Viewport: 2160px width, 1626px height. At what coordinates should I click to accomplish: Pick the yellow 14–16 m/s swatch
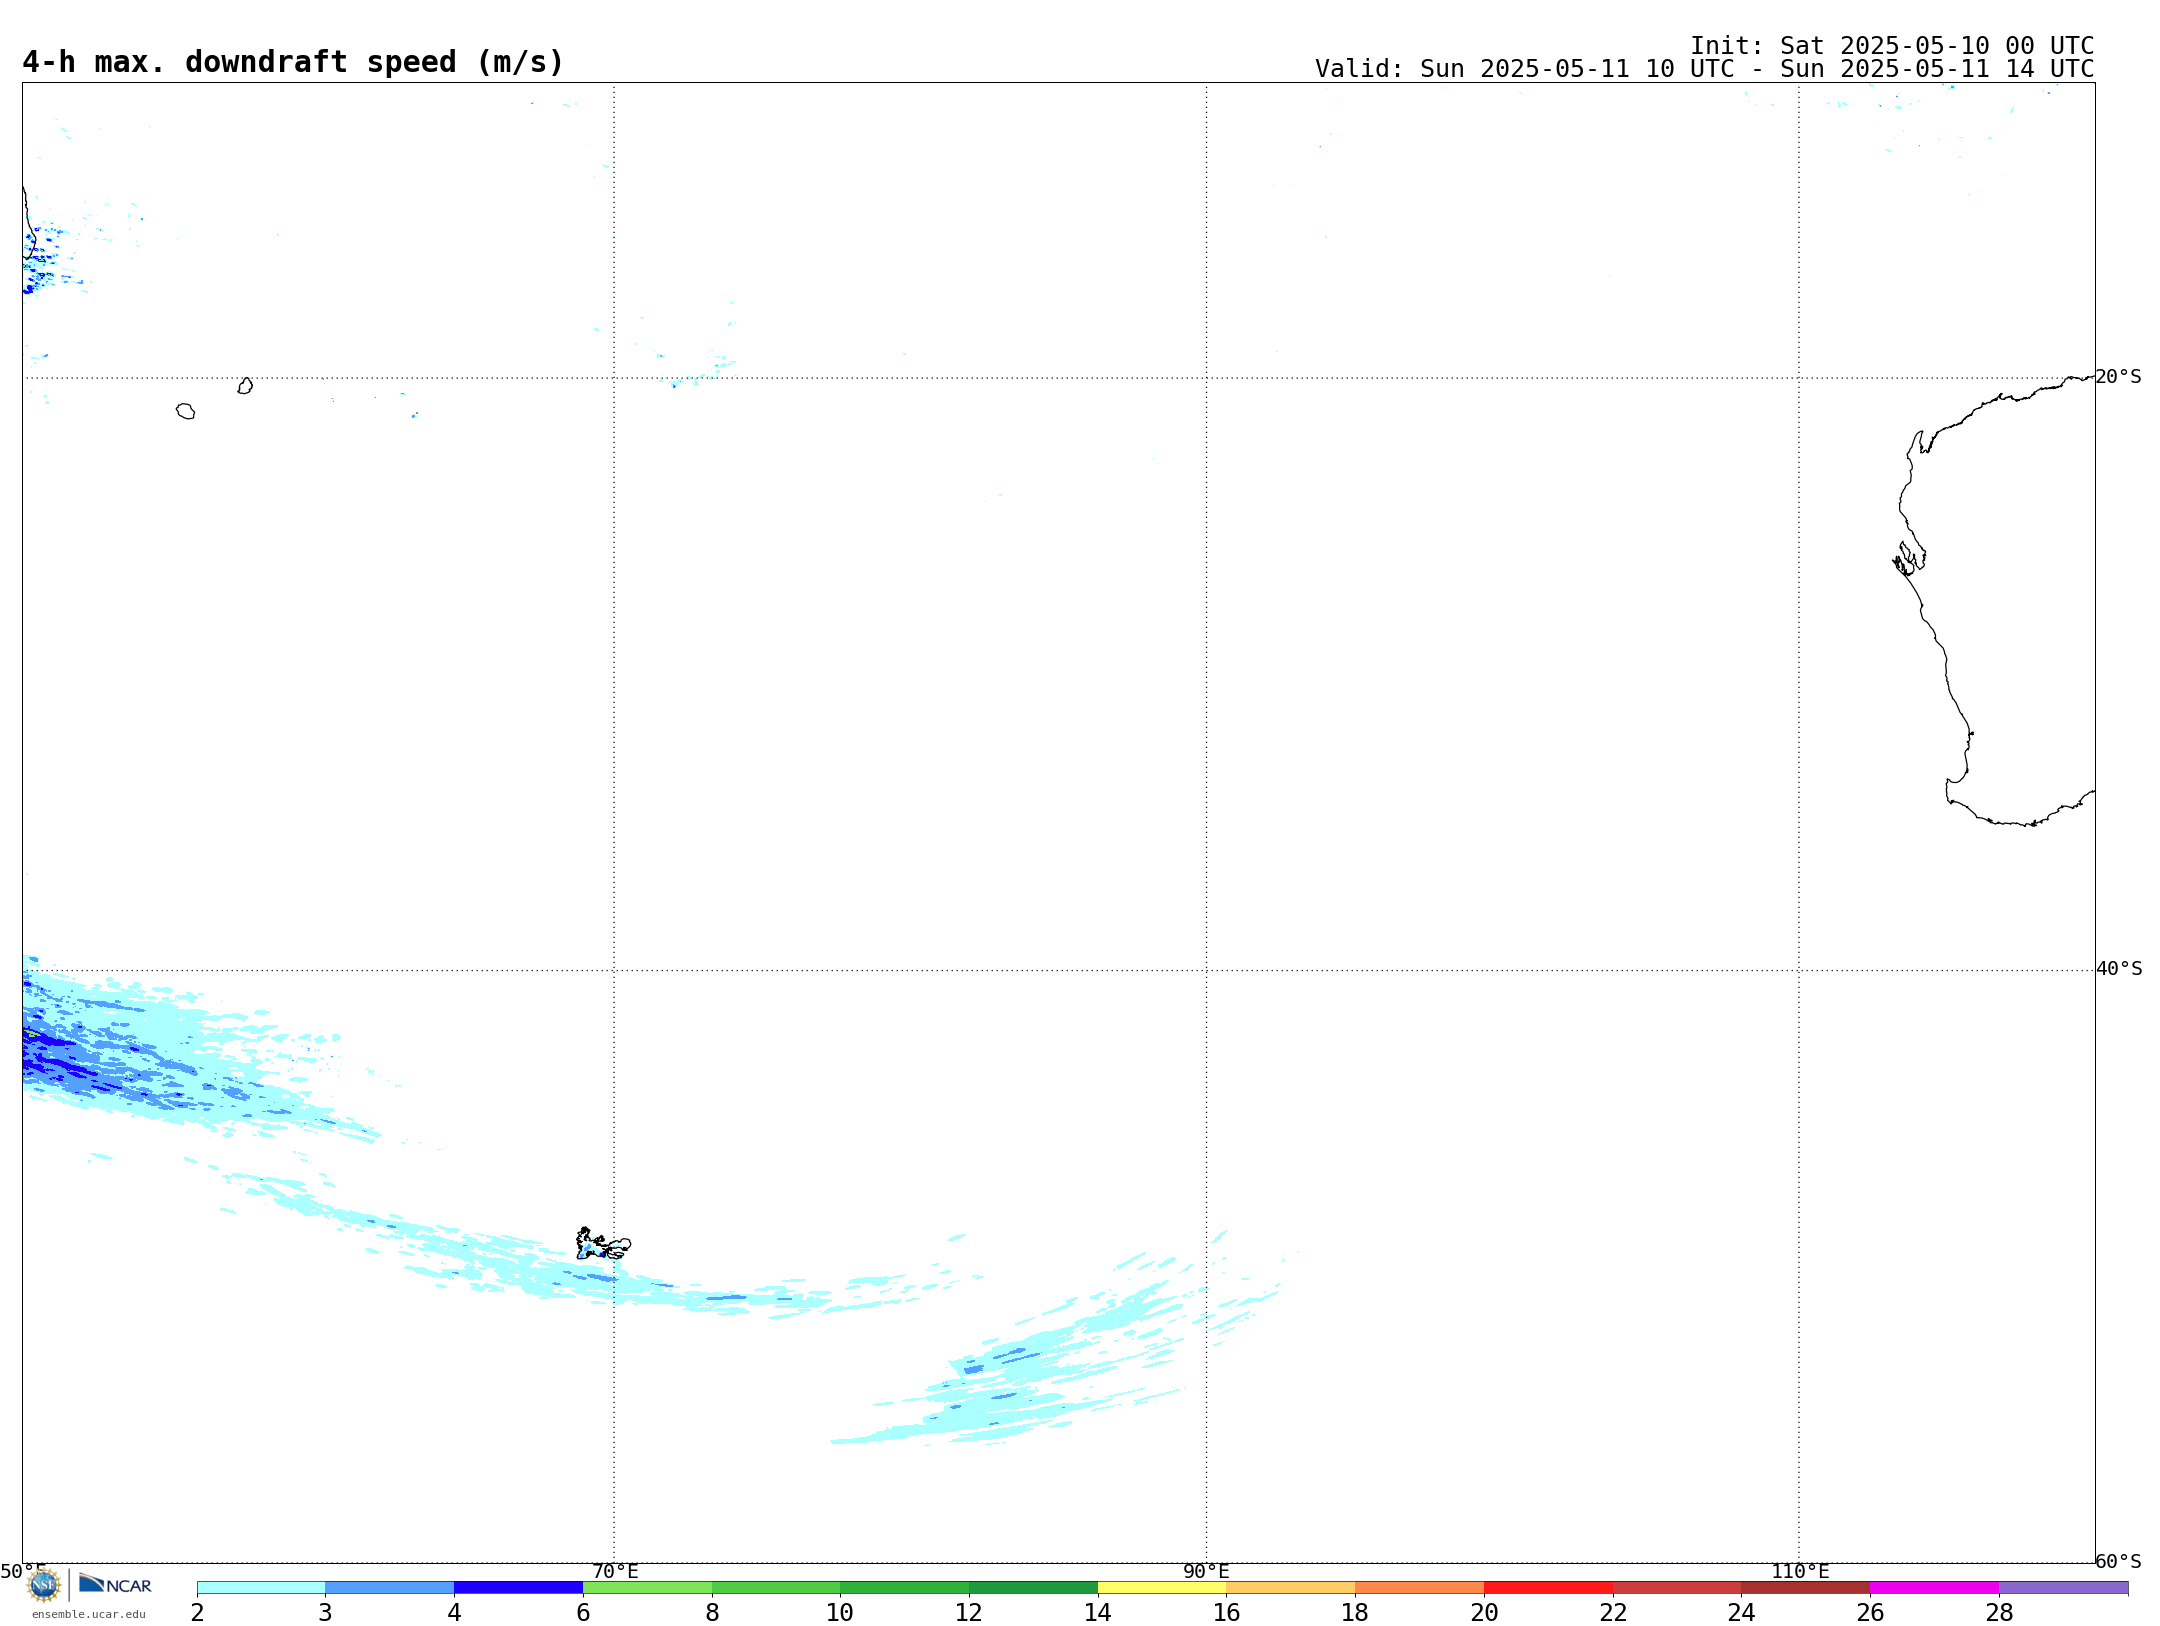1162,1588
